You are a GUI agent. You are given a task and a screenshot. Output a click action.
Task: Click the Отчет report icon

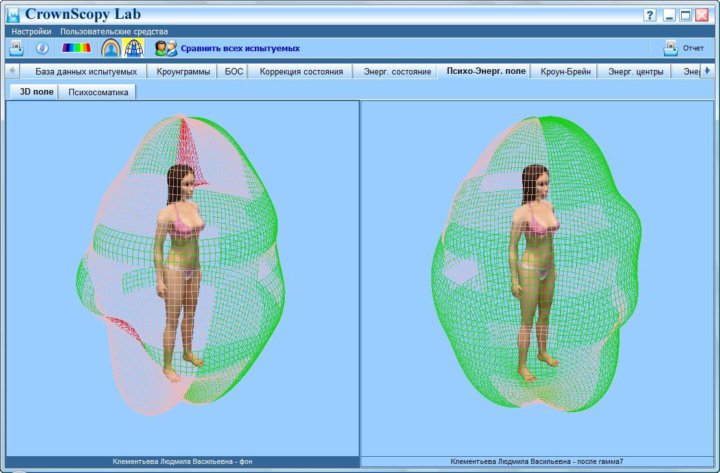pos(671,48)
